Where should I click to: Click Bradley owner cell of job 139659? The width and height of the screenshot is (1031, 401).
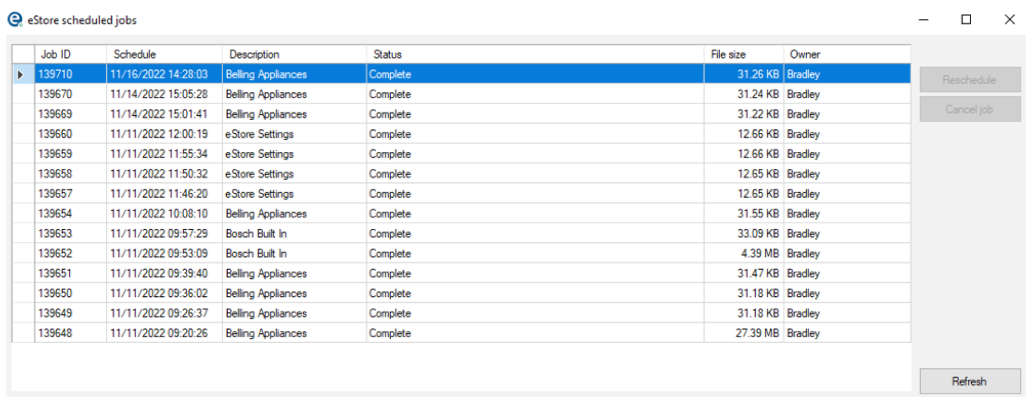(847, 154)
